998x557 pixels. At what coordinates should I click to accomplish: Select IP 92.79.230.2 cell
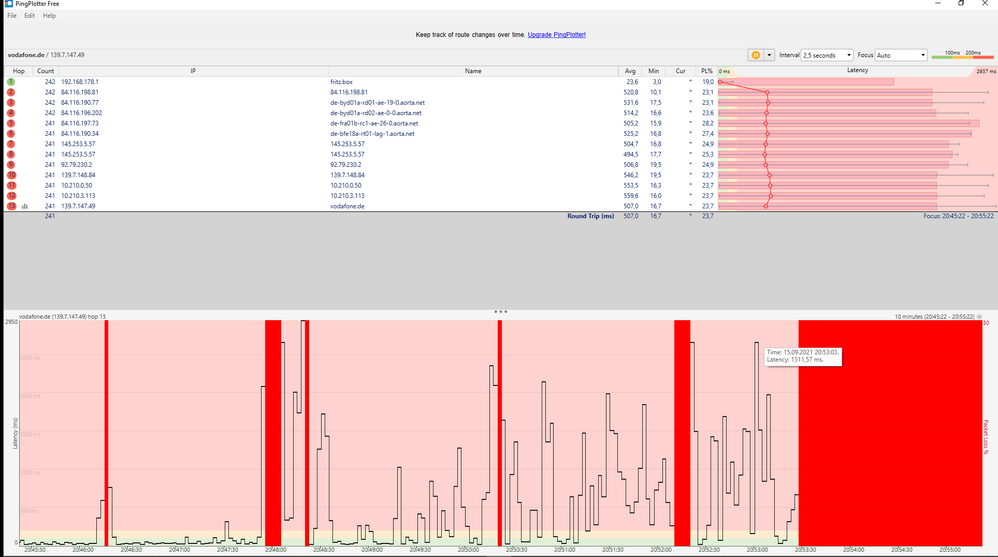pyautogui.click(x=76, y=165)
